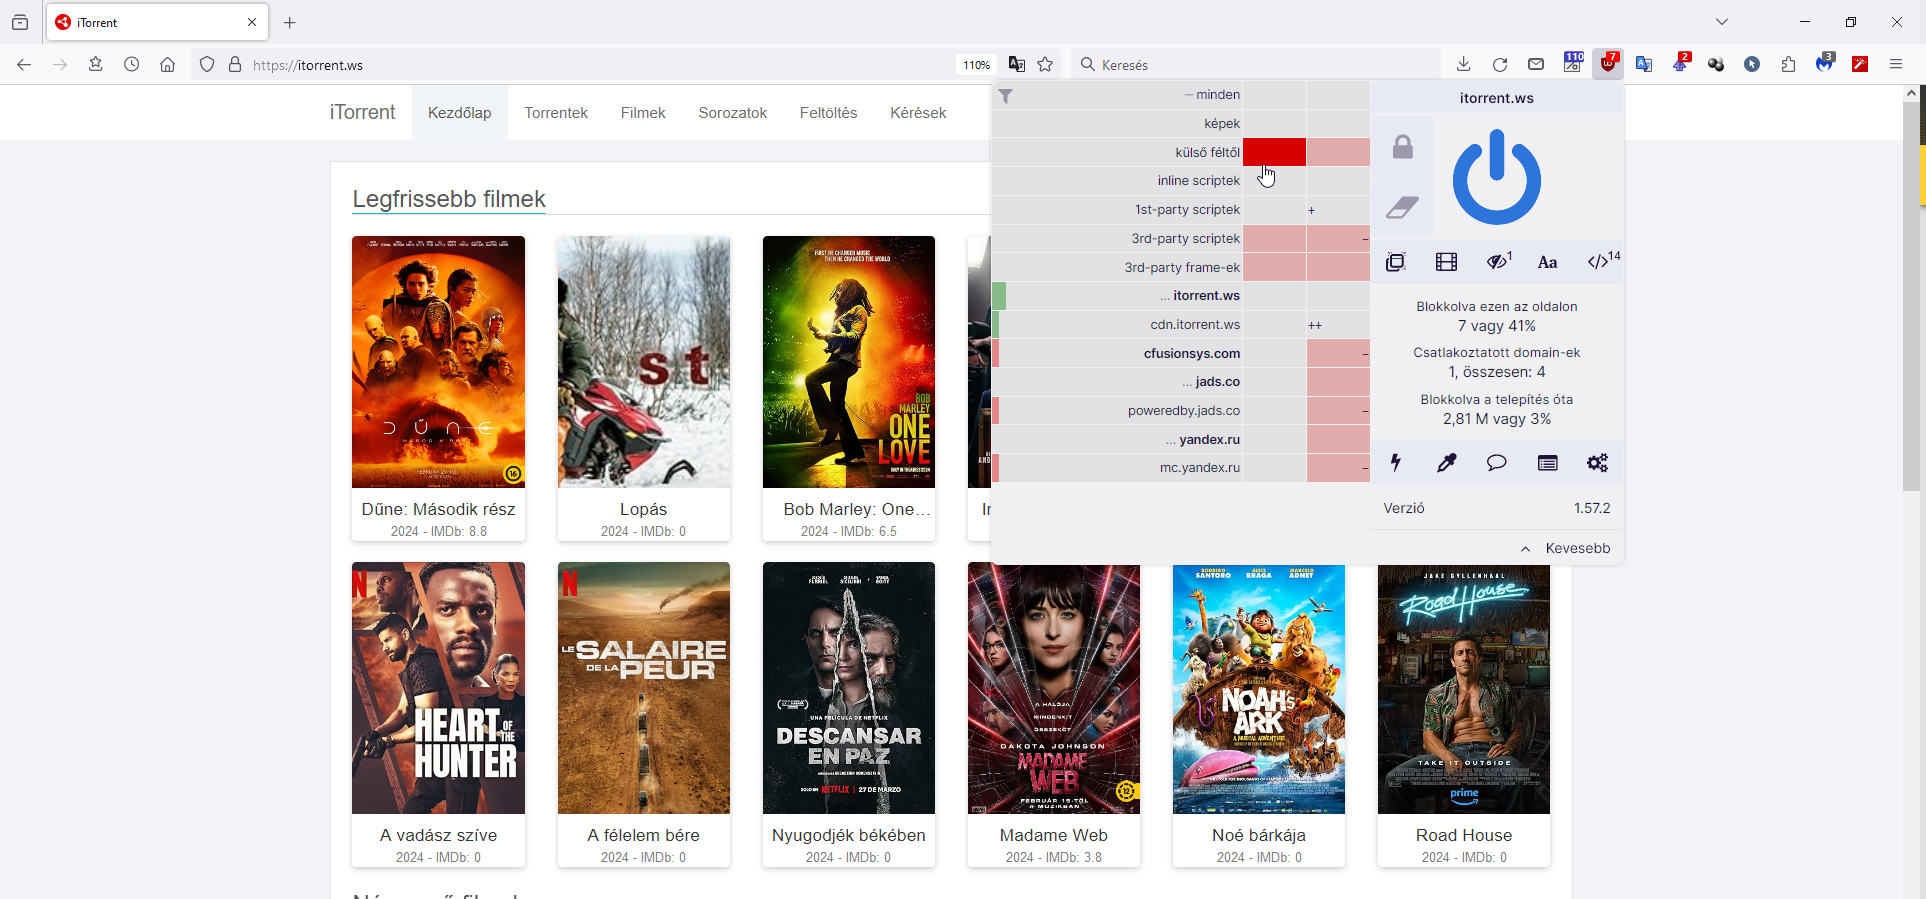Screen dimensions: 1926x899
Task: Open the element picker eyedropper icon
Action: tap(1446, 463)
